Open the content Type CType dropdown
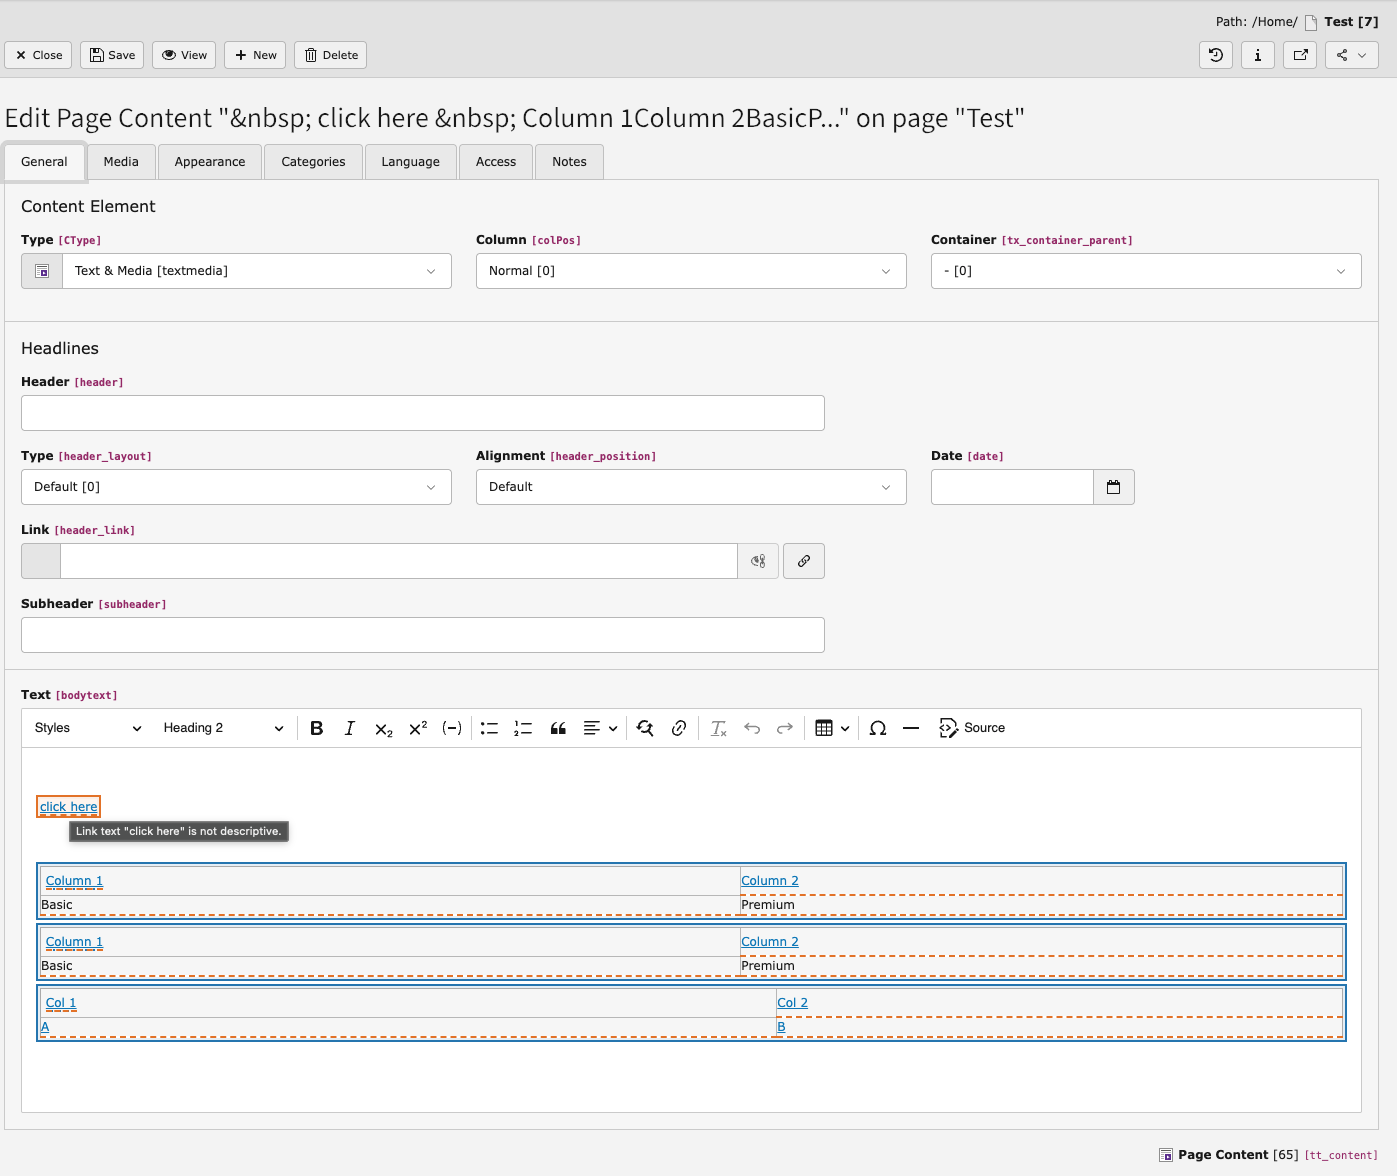Image resolution: width=1397 pixels, height=1176 pixels. coord(256,271)
